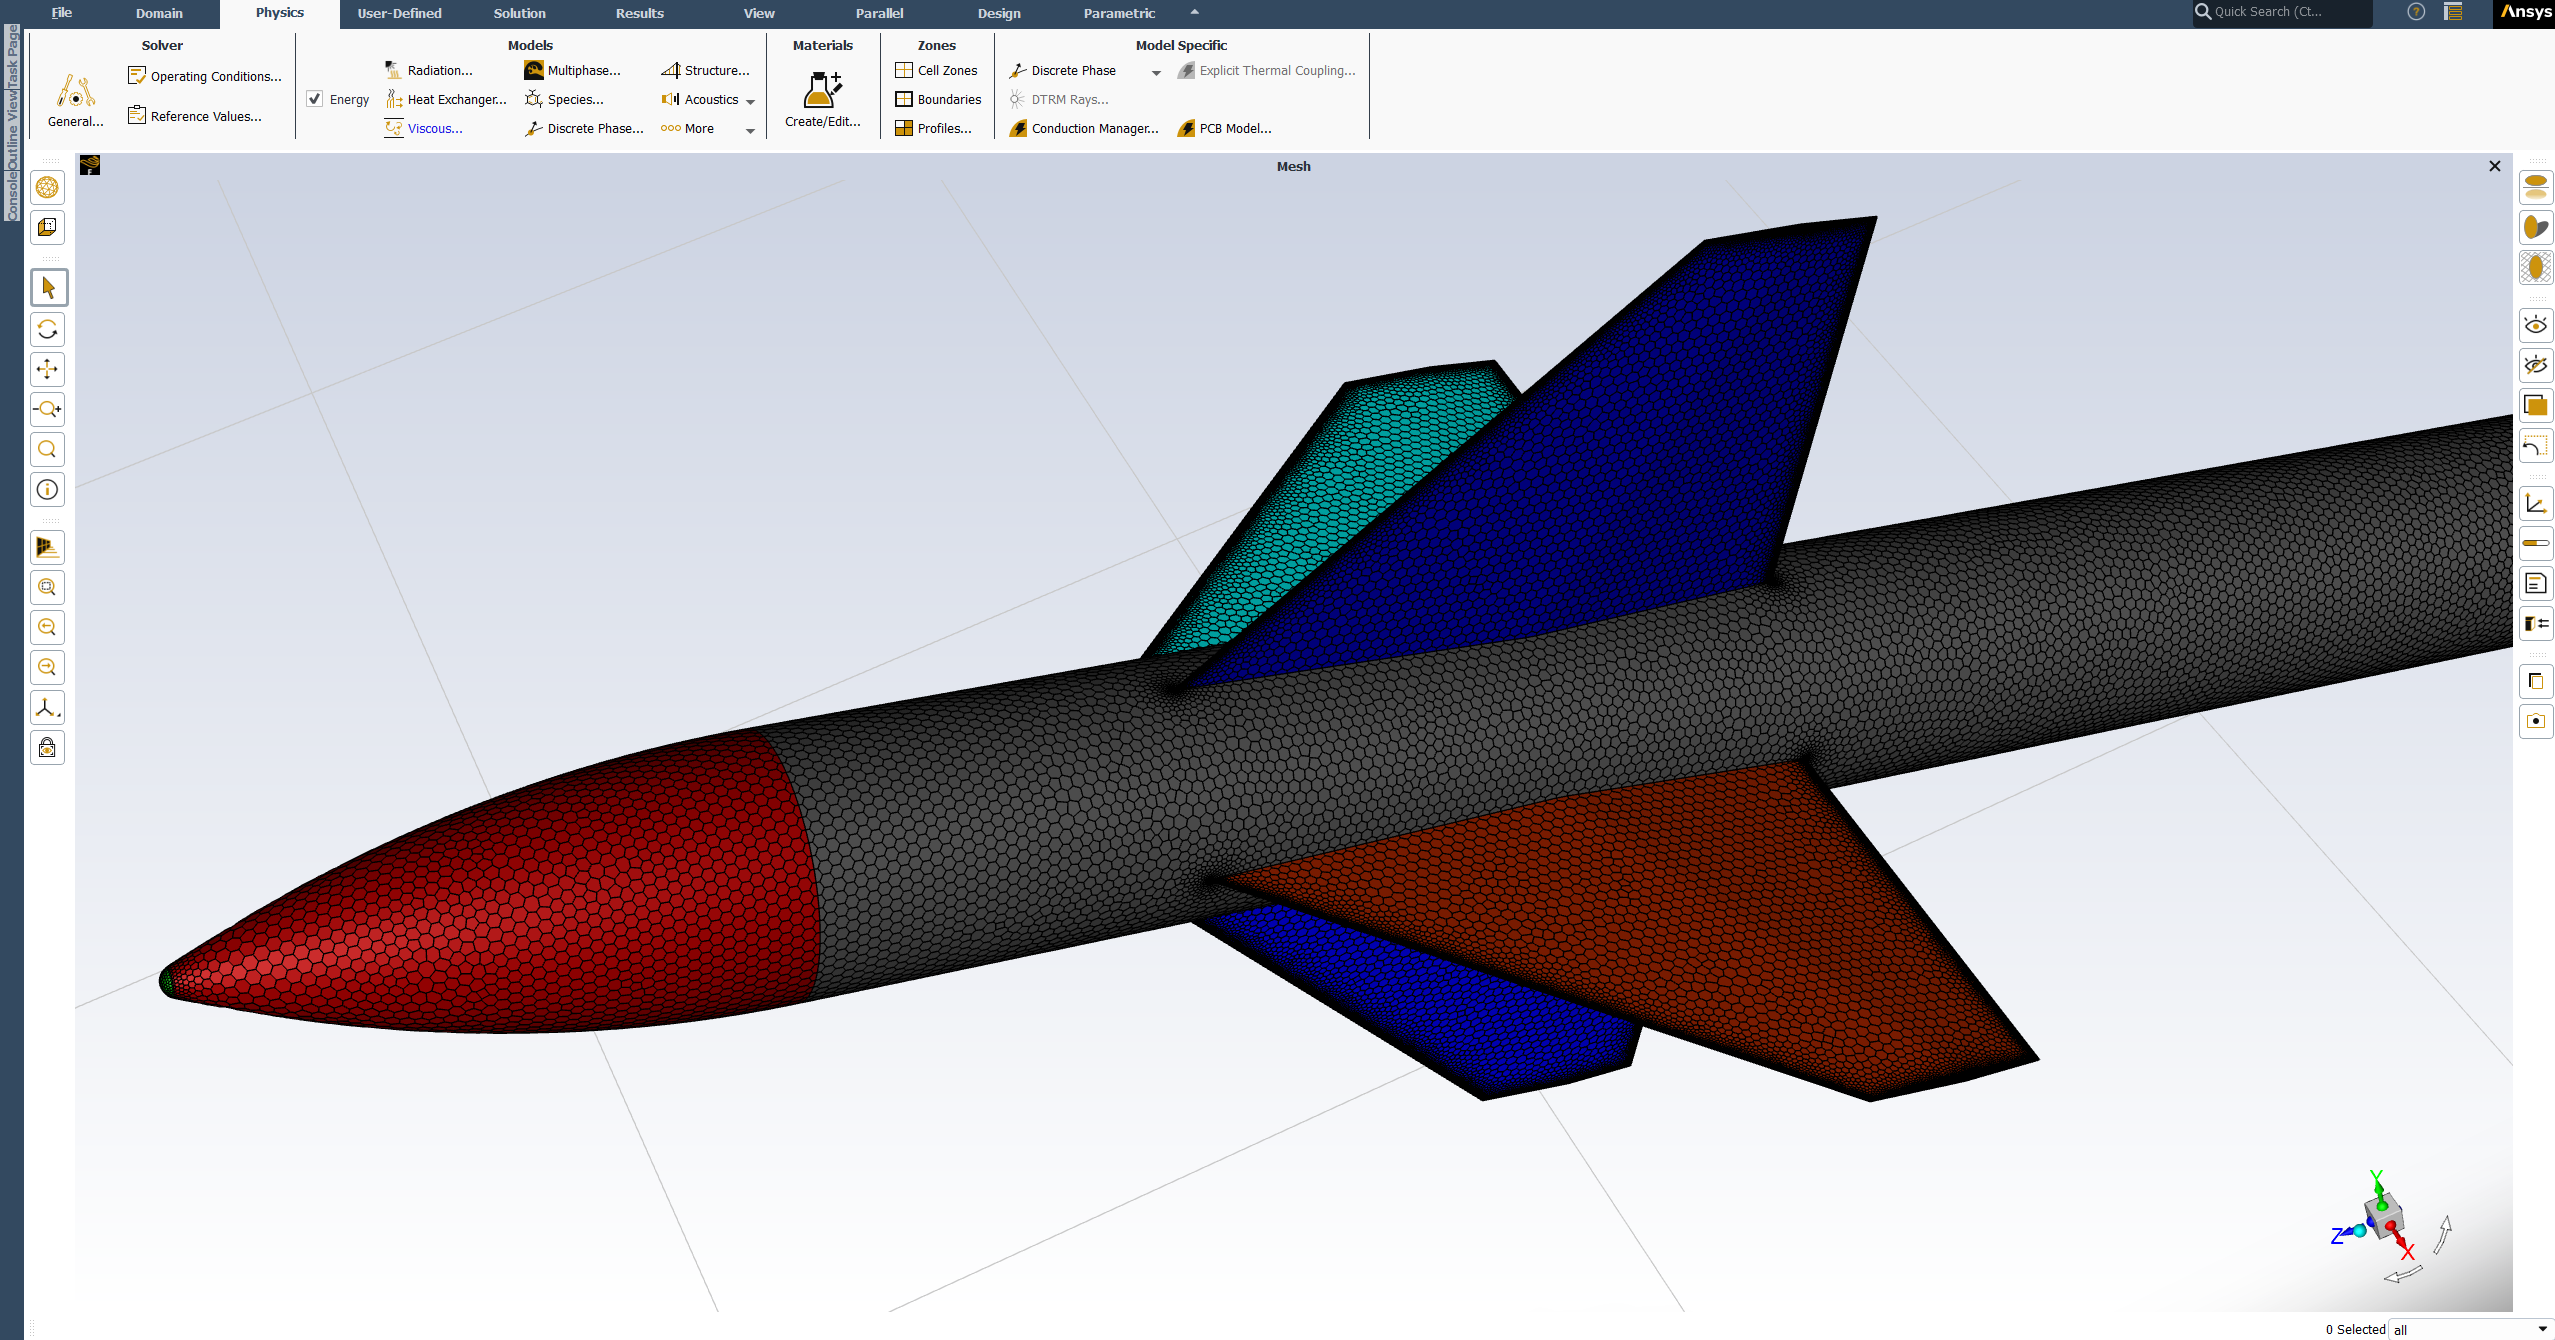Open Boundaries conditions

939,99
